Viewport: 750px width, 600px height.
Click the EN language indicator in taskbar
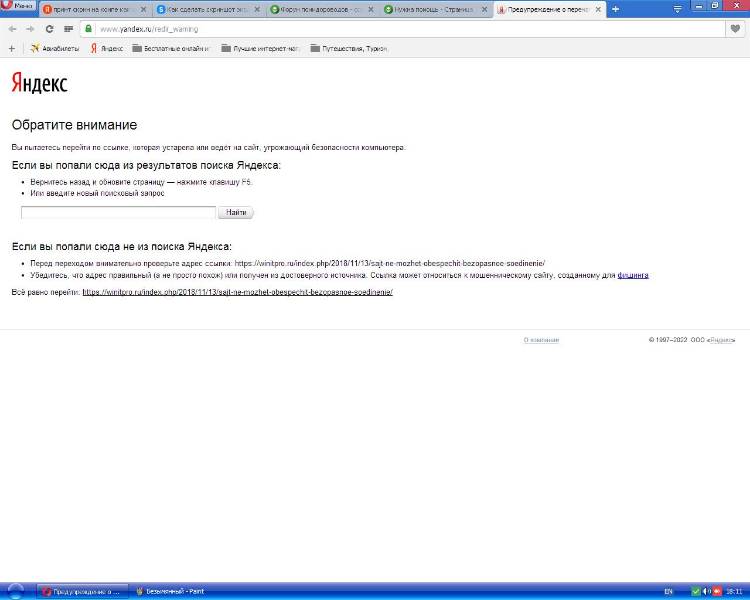coord(668,592)
